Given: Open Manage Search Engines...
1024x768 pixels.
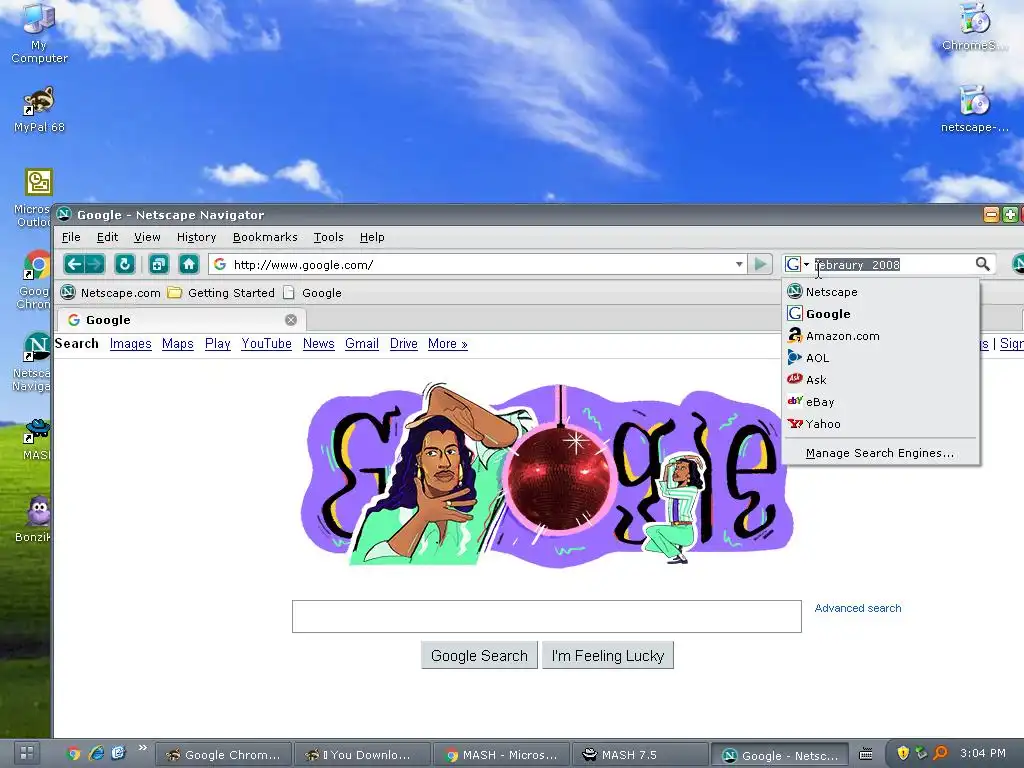Looking at the screenshot, I should 880,453.
